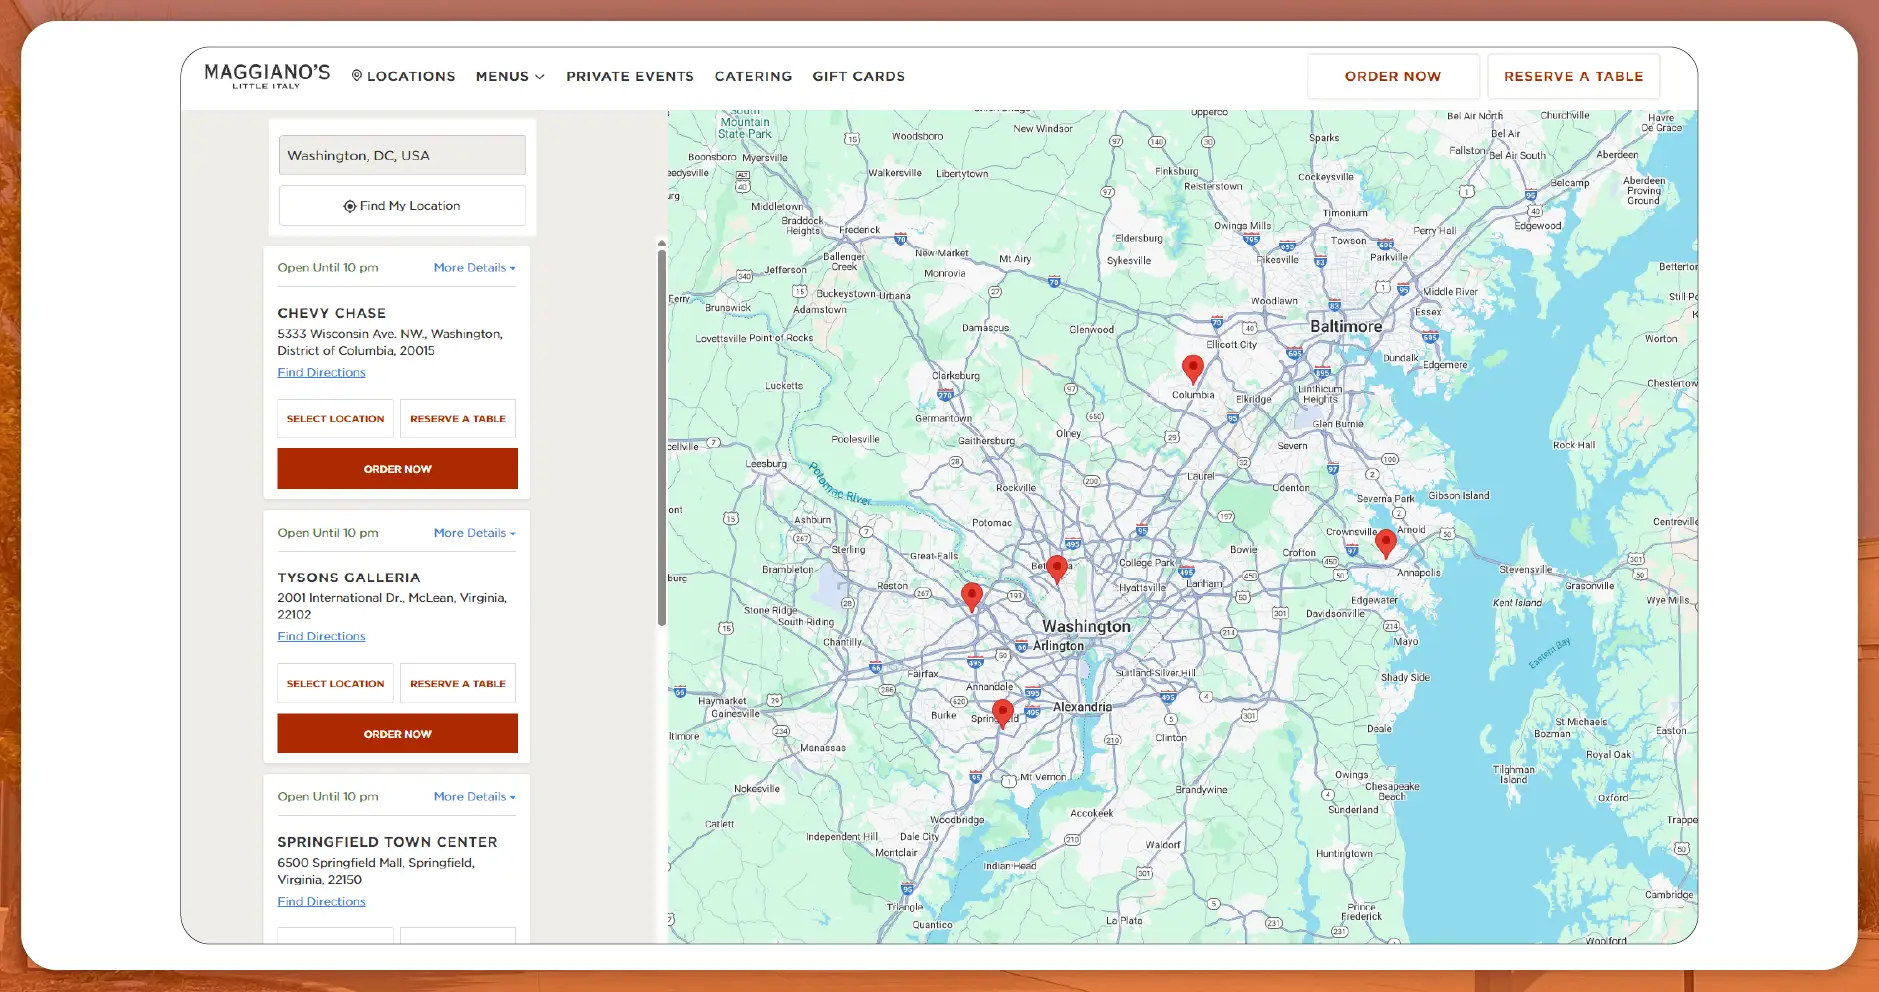Expand the MENUS dropdown
Screen dimensions: 1879x992
coord(510,76)
